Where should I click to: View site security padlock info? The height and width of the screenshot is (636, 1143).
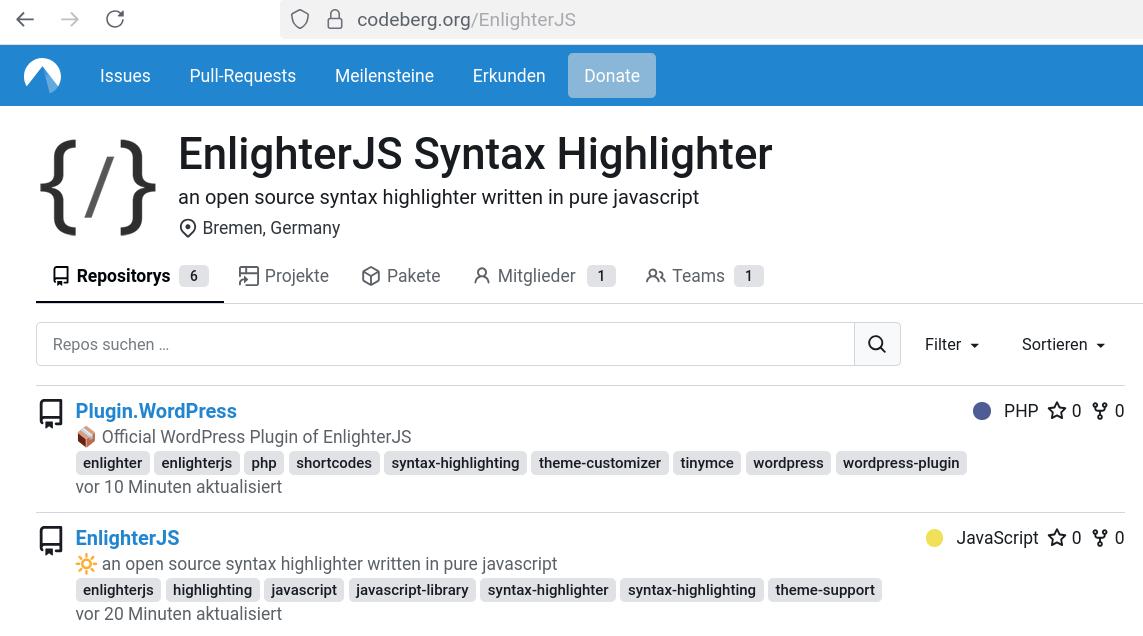[335, 19]
